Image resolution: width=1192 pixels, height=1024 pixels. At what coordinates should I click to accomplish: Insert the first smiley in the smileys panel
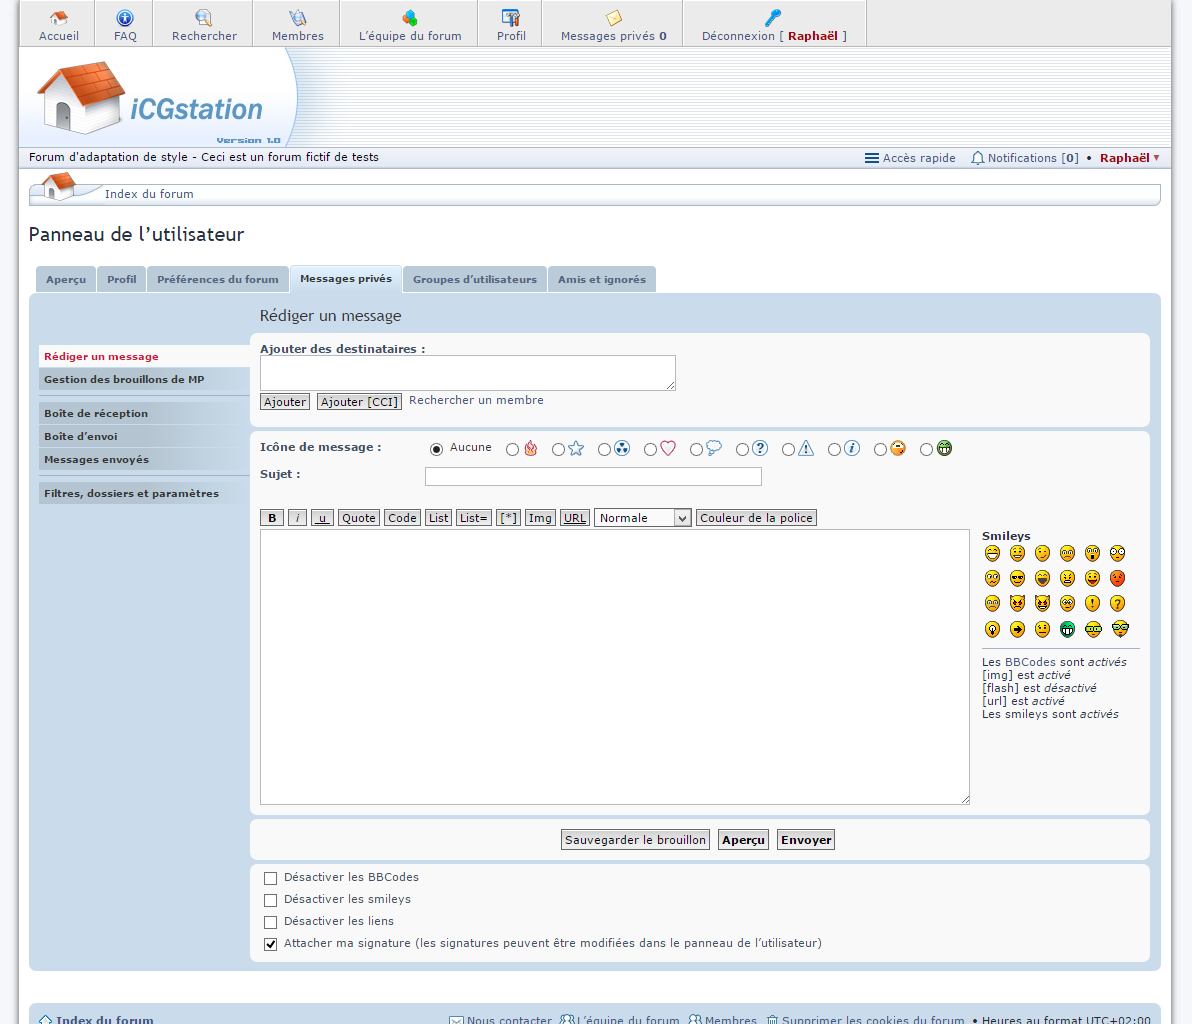pos(992,553)
